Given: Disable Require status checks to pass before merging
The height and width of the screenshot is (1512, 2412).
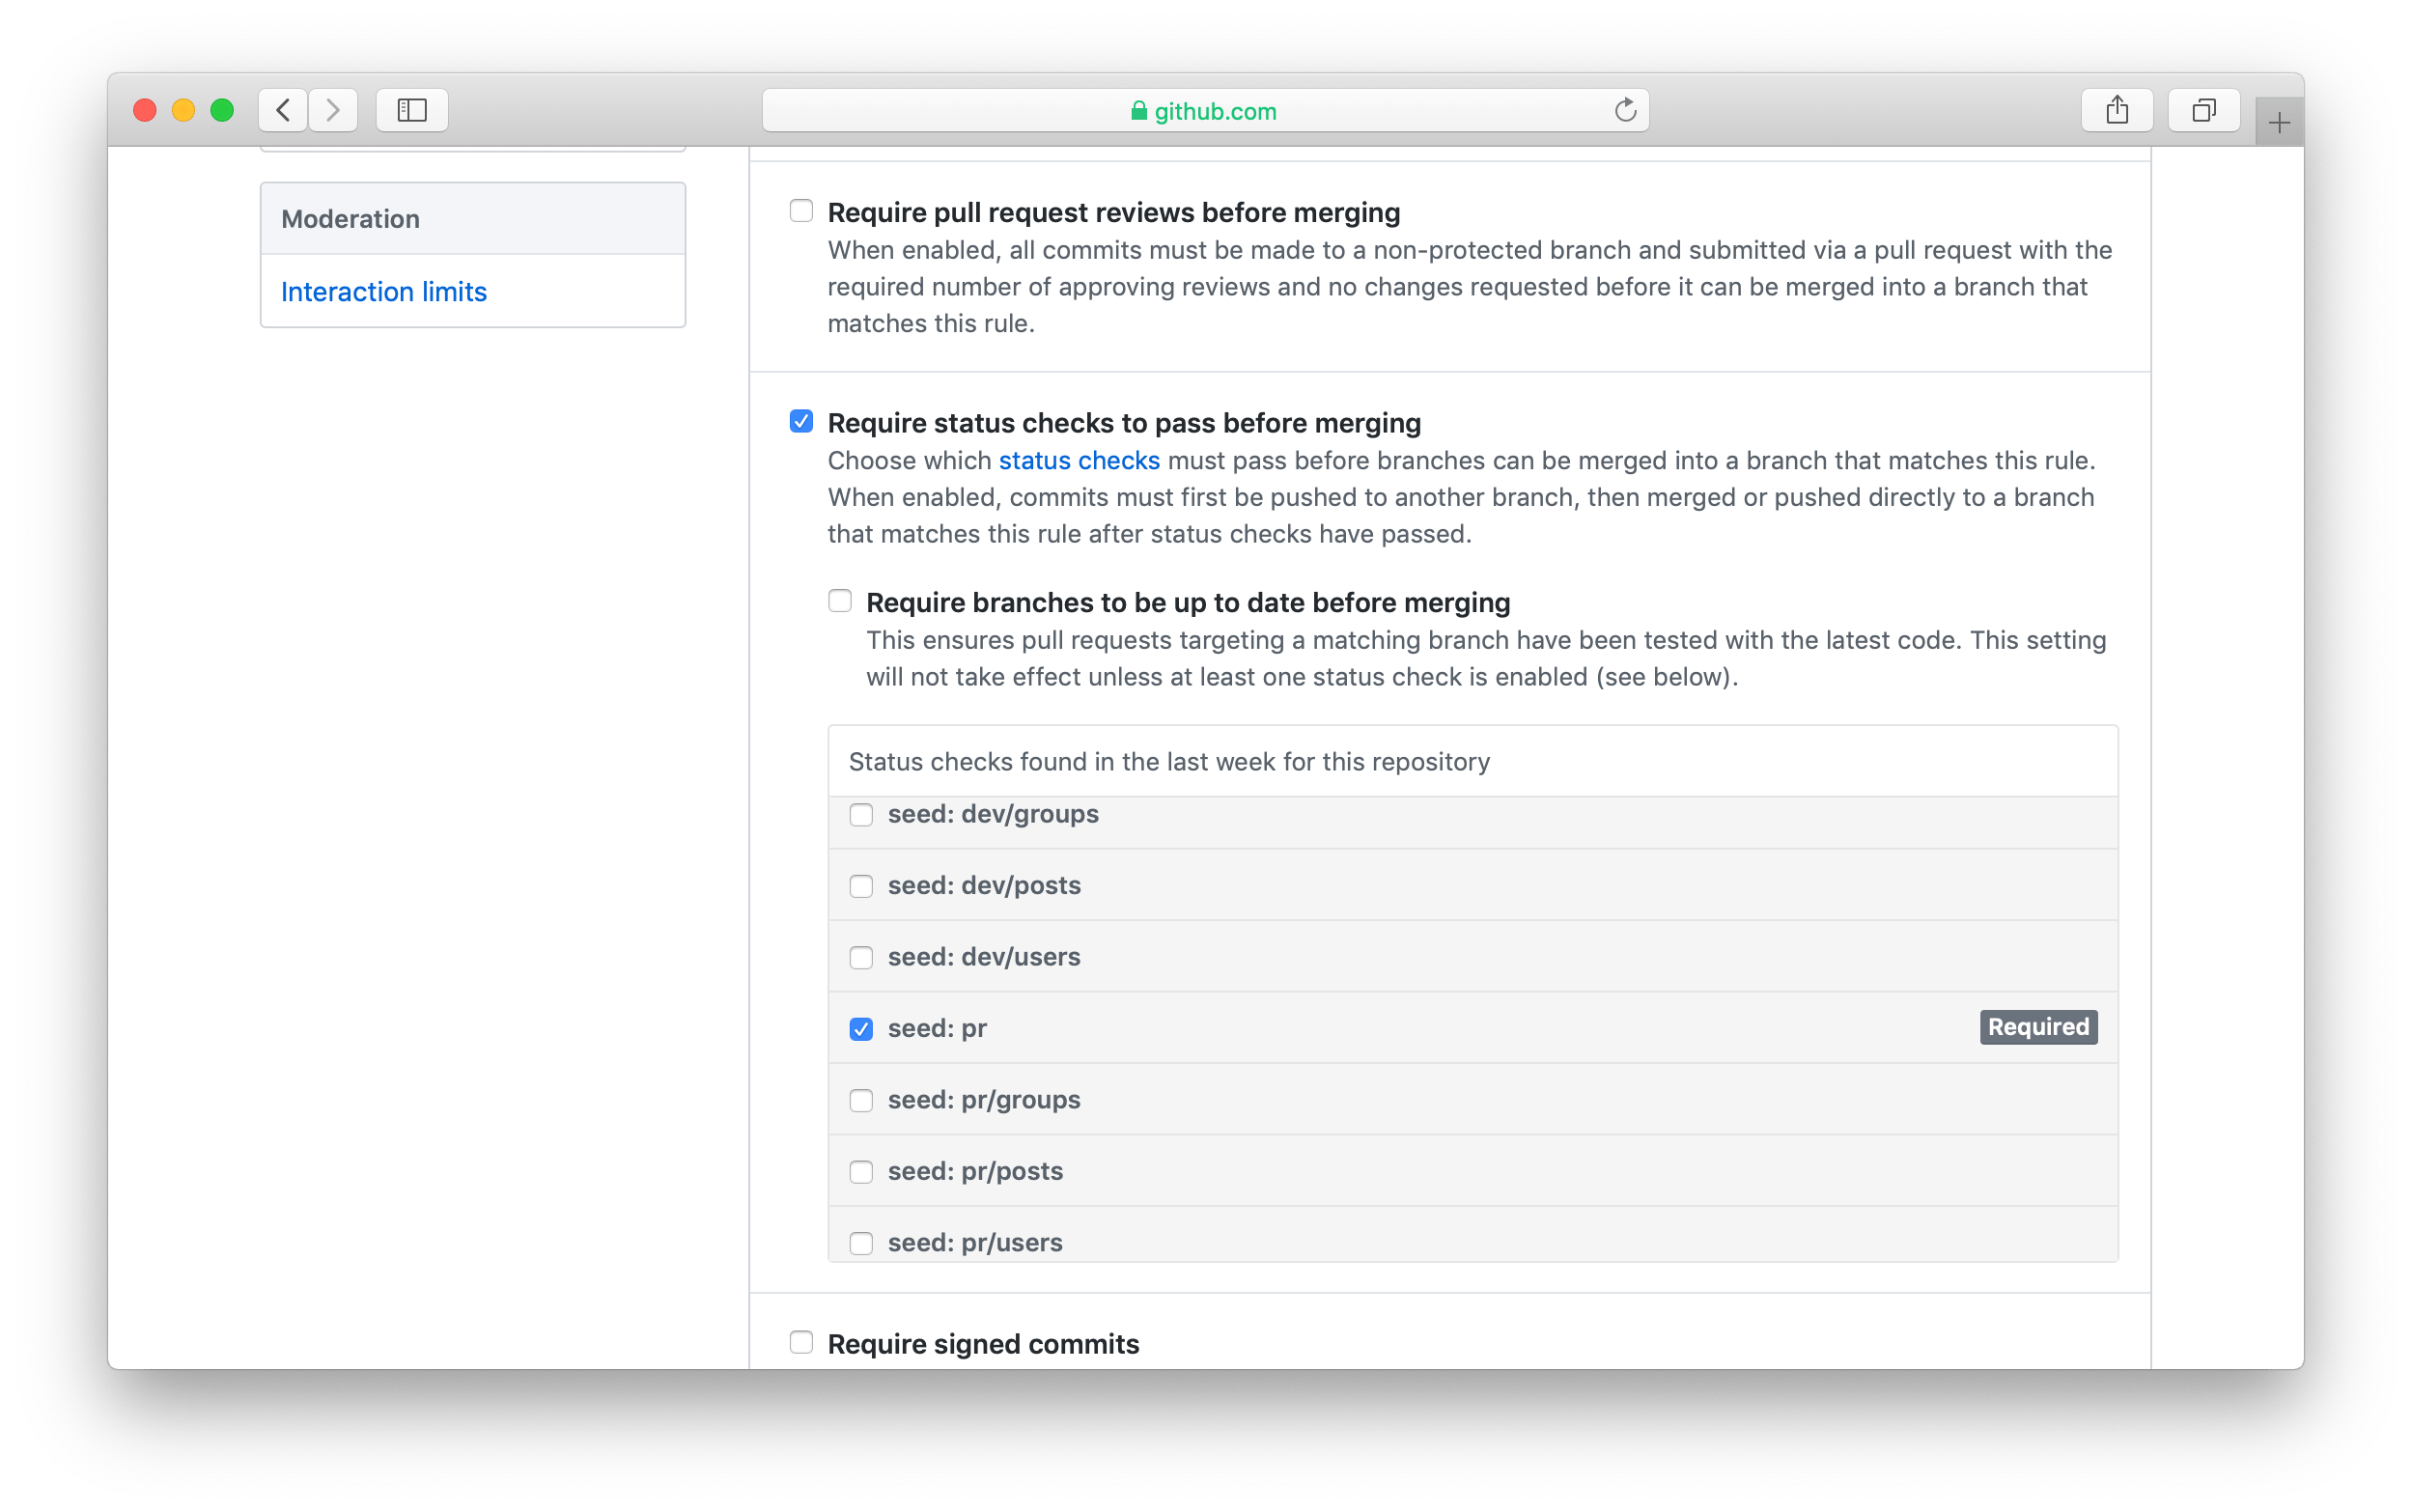Looking at the screenshot, I should click(800, 421).
